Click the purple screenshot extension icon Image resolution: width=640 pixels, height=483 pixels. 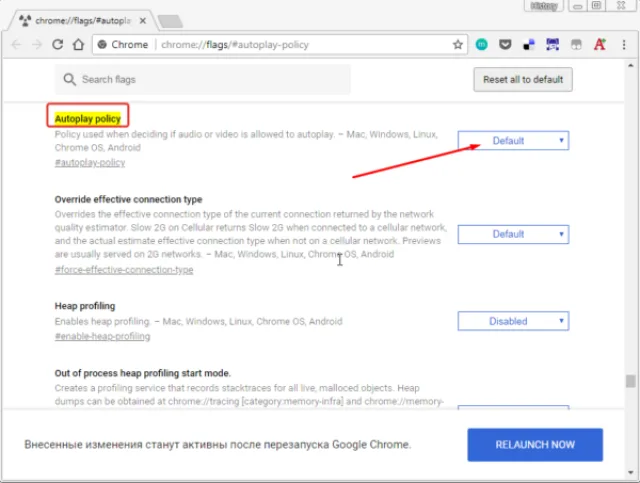pos(553,45)
